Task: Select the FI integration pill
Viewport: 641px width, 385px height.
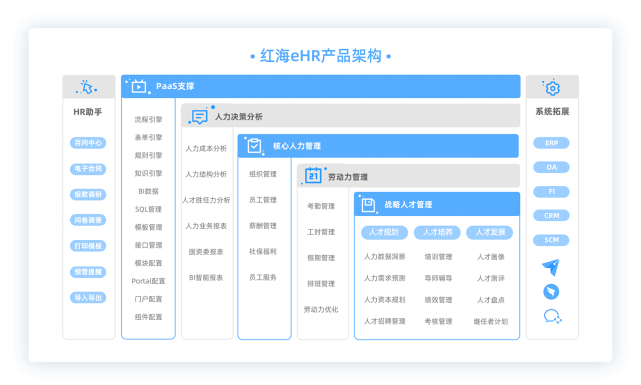Action: click(x=551, y=192)
